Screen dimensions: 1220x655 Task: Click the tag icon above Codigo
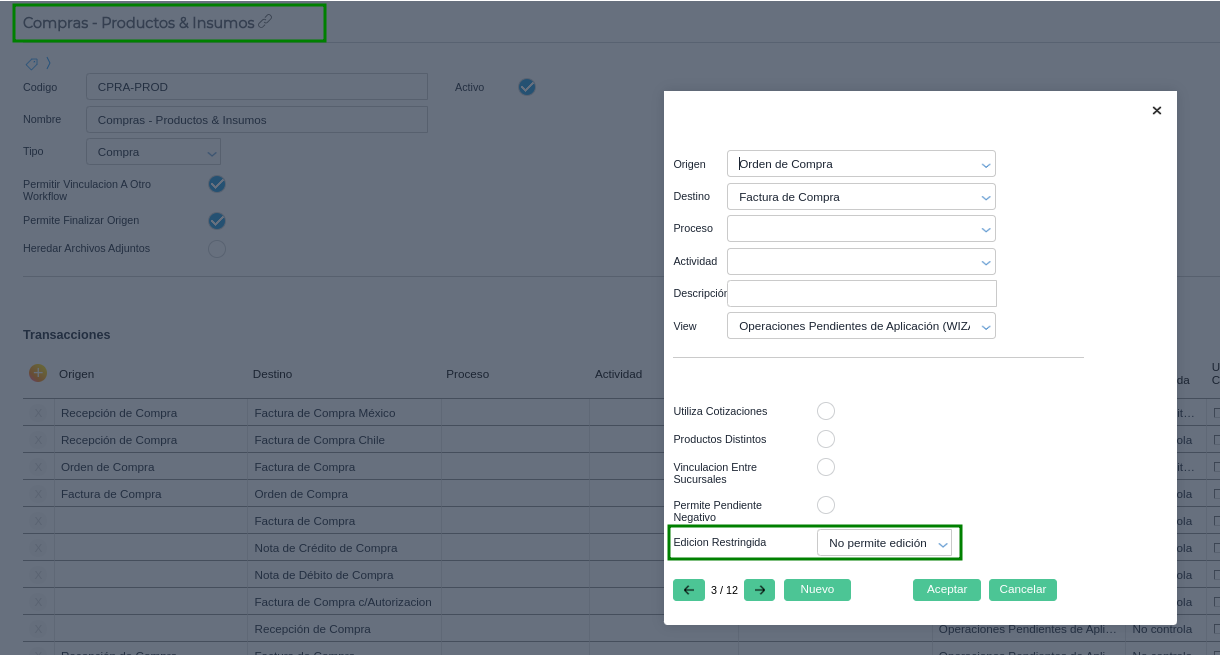pos(31,63)
